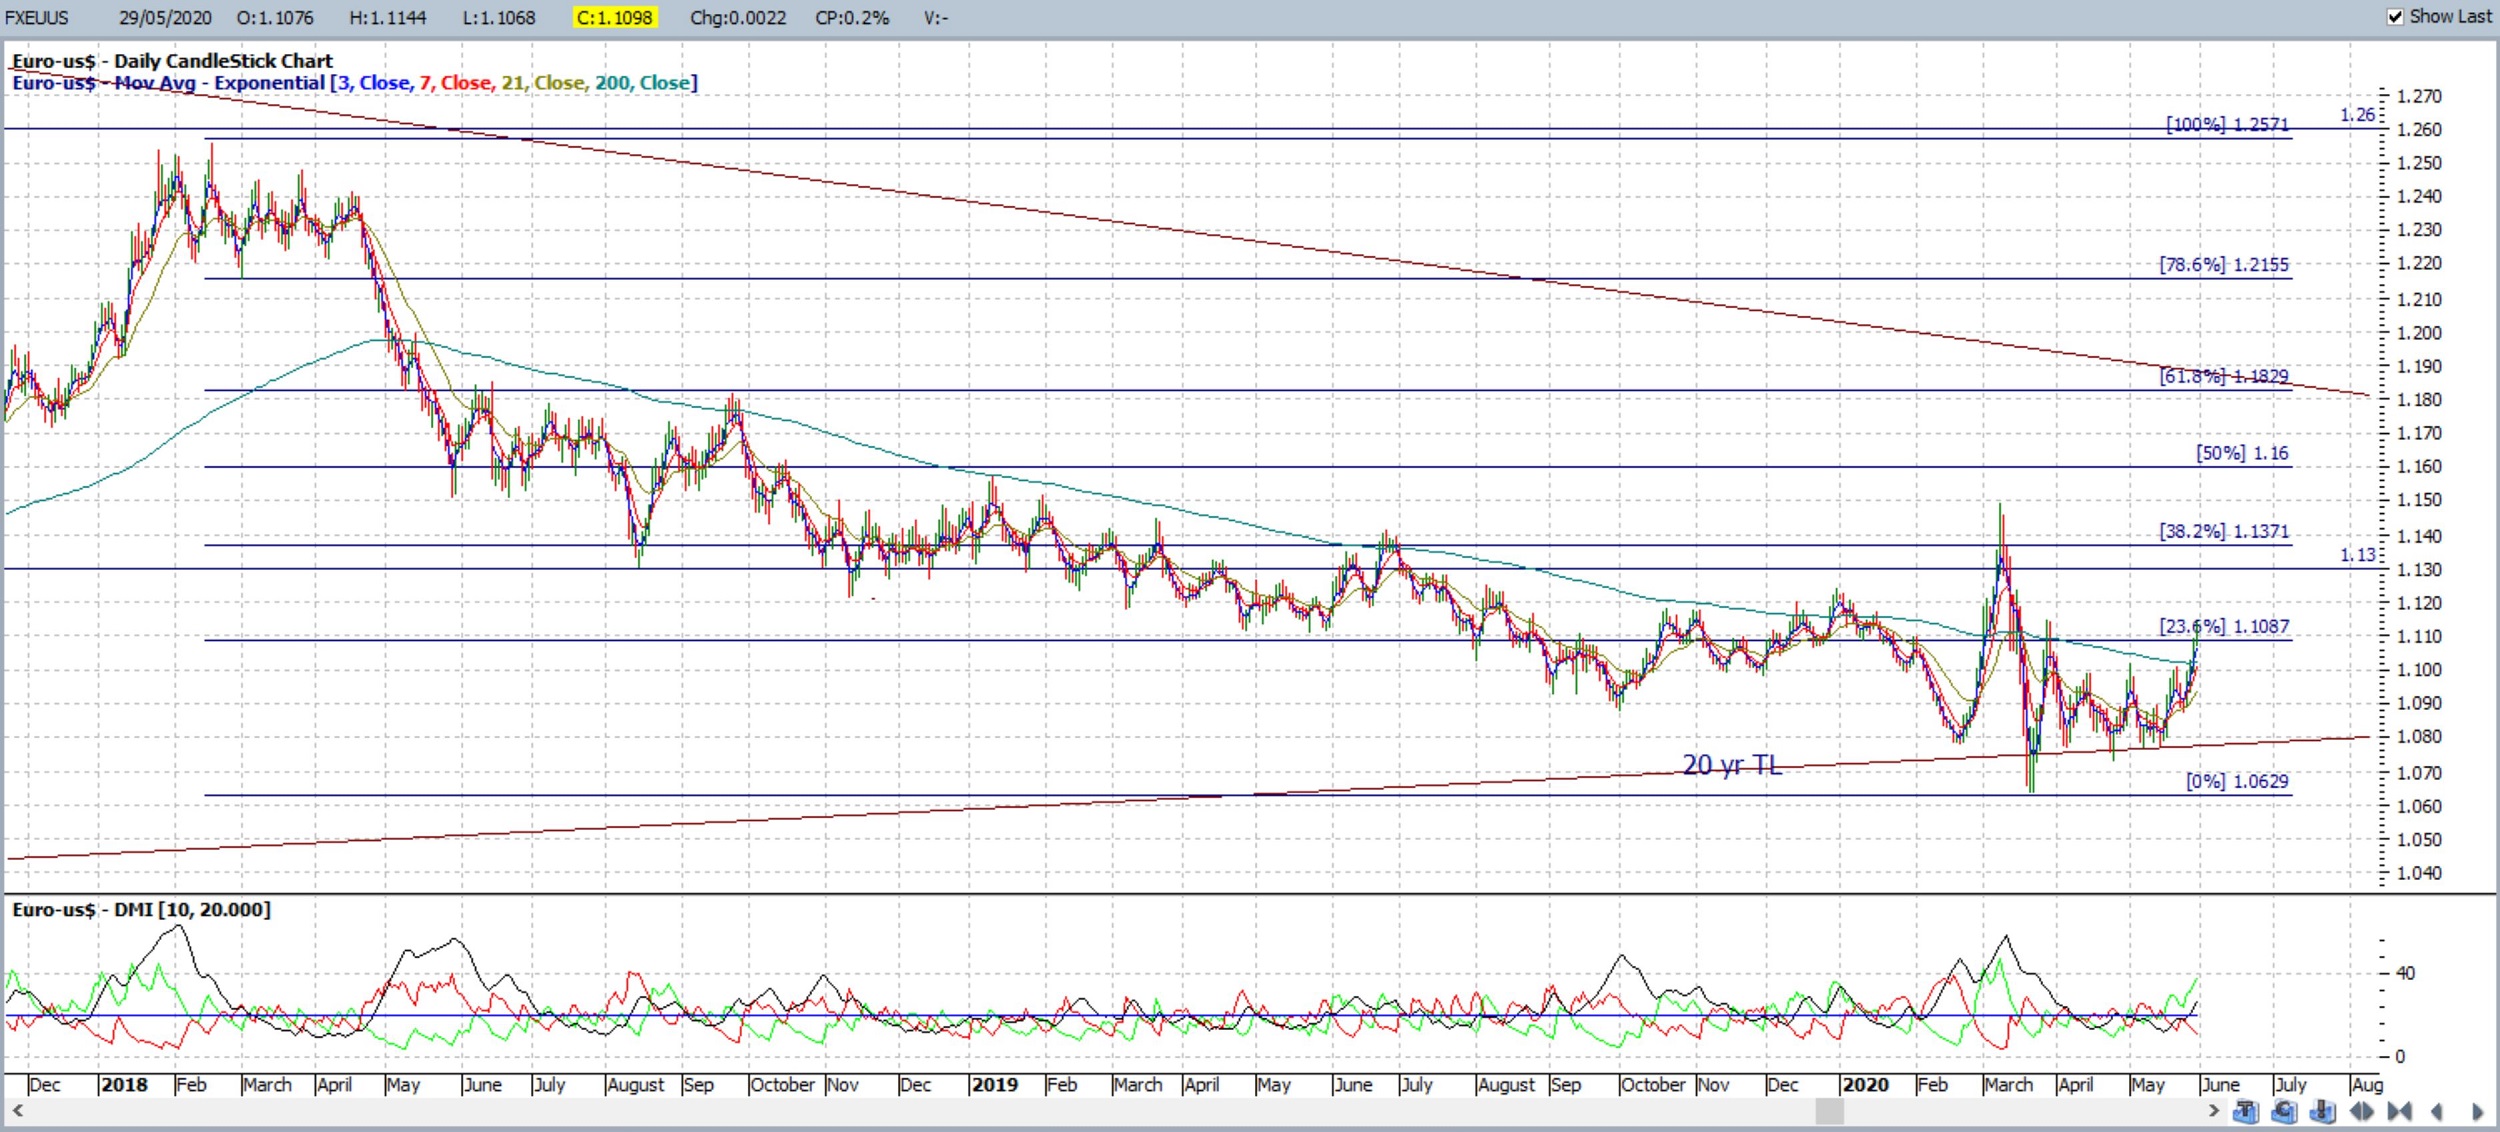Click the [38.2%] 1.1371 Fibonacci label

pos(2223,531)
